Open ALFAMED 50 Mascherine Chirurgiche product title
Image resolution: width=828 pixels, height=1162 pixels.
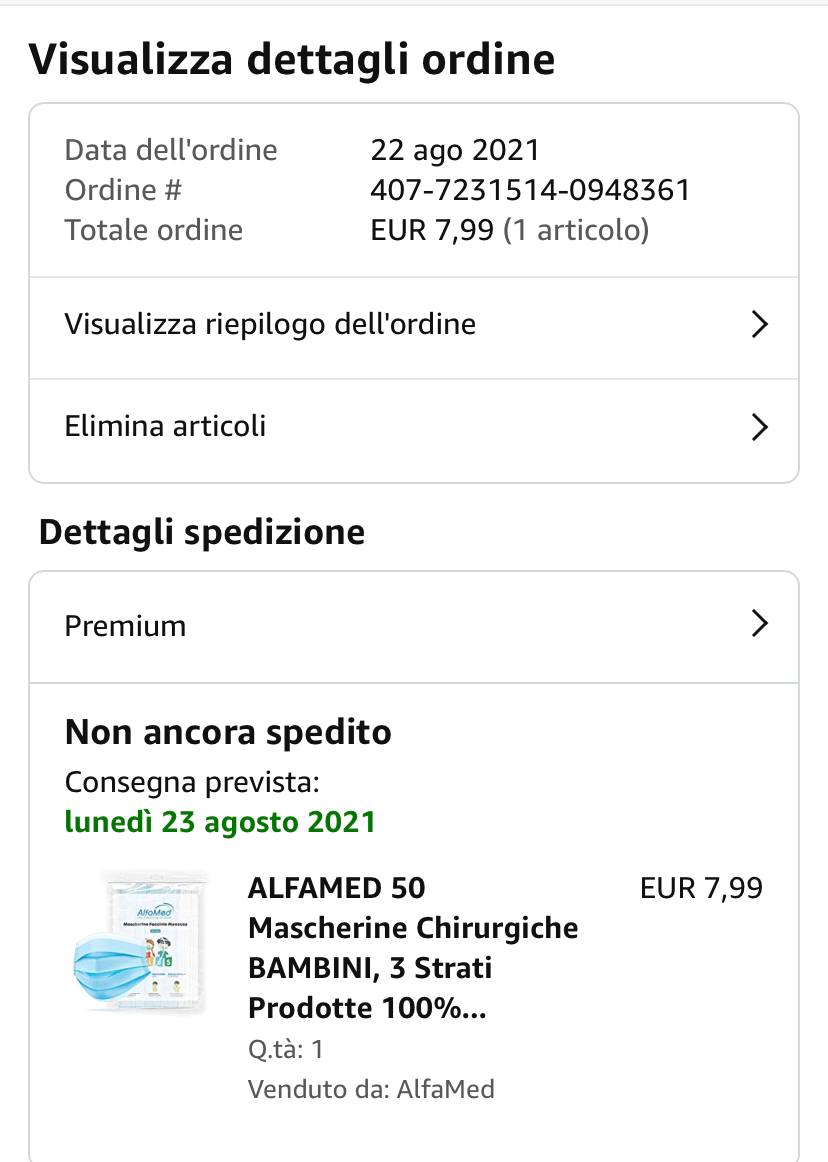coord(412,947)
